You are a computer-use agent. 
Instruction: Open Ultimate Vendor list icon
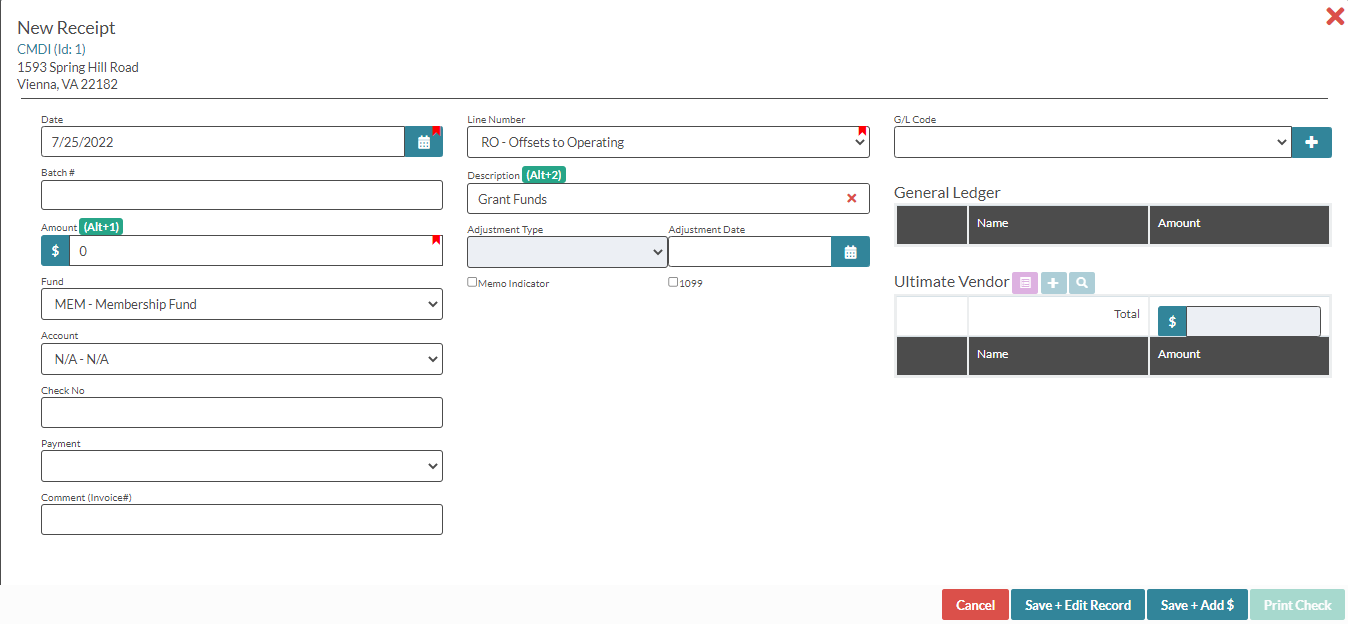click(1025, 283)
